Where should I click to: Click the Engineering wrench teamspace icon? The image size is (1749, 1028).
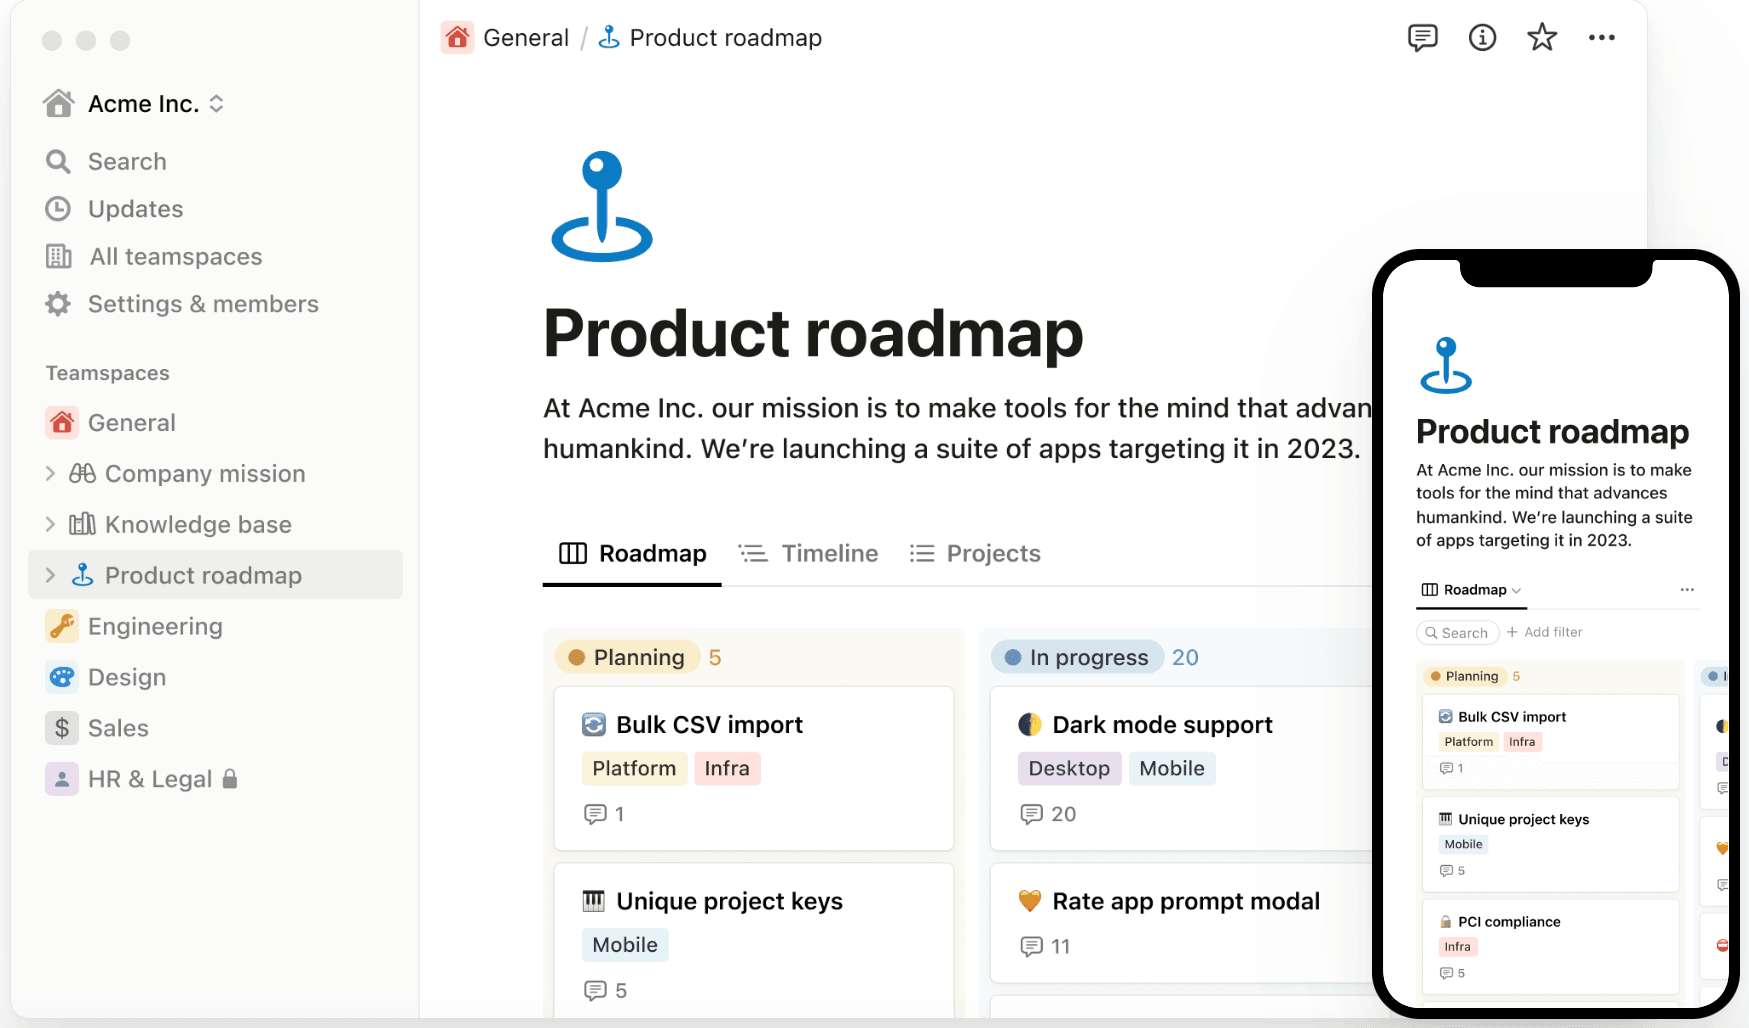coord(62,626)
